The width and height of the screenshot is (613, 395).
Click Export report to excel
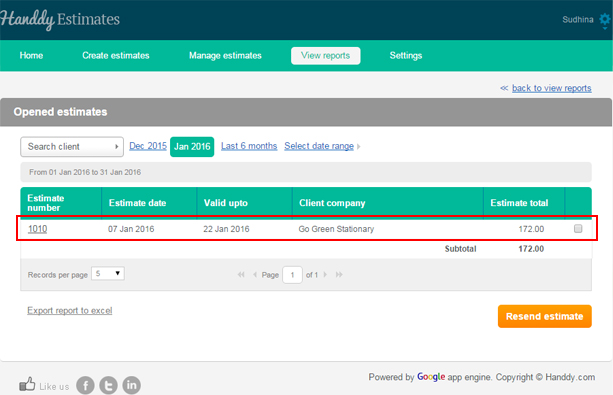70,311
